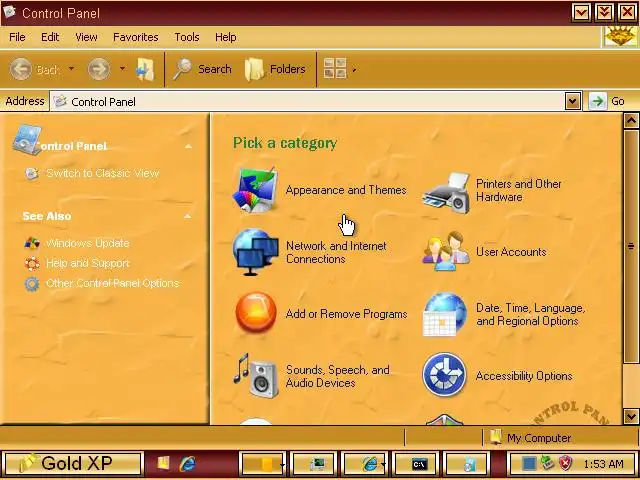Click the Add or Remove Programs text link

click(347, 313)
